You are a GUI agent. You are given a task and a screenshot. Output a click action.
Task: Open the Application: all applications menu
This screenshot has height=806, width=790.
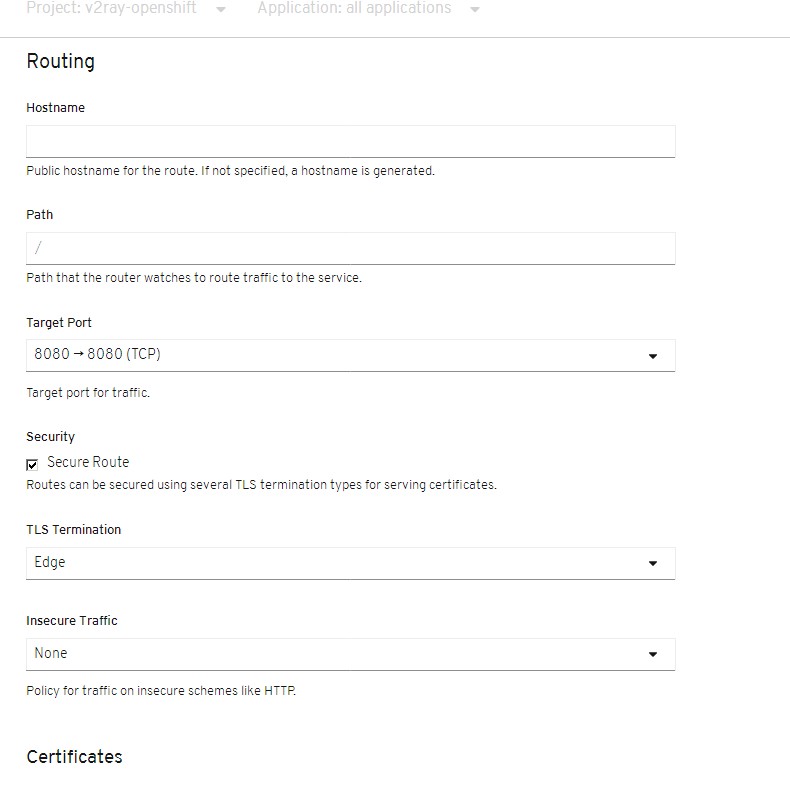(x=354, y=8)
